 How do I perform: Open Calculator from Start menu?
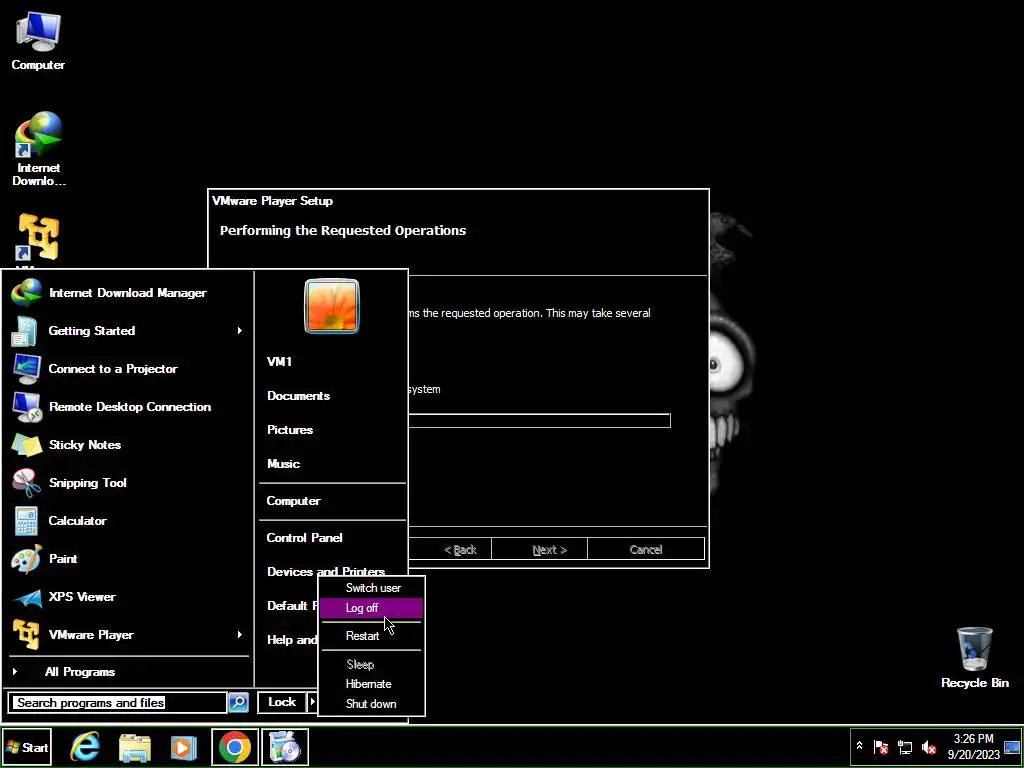coord(129,520)
